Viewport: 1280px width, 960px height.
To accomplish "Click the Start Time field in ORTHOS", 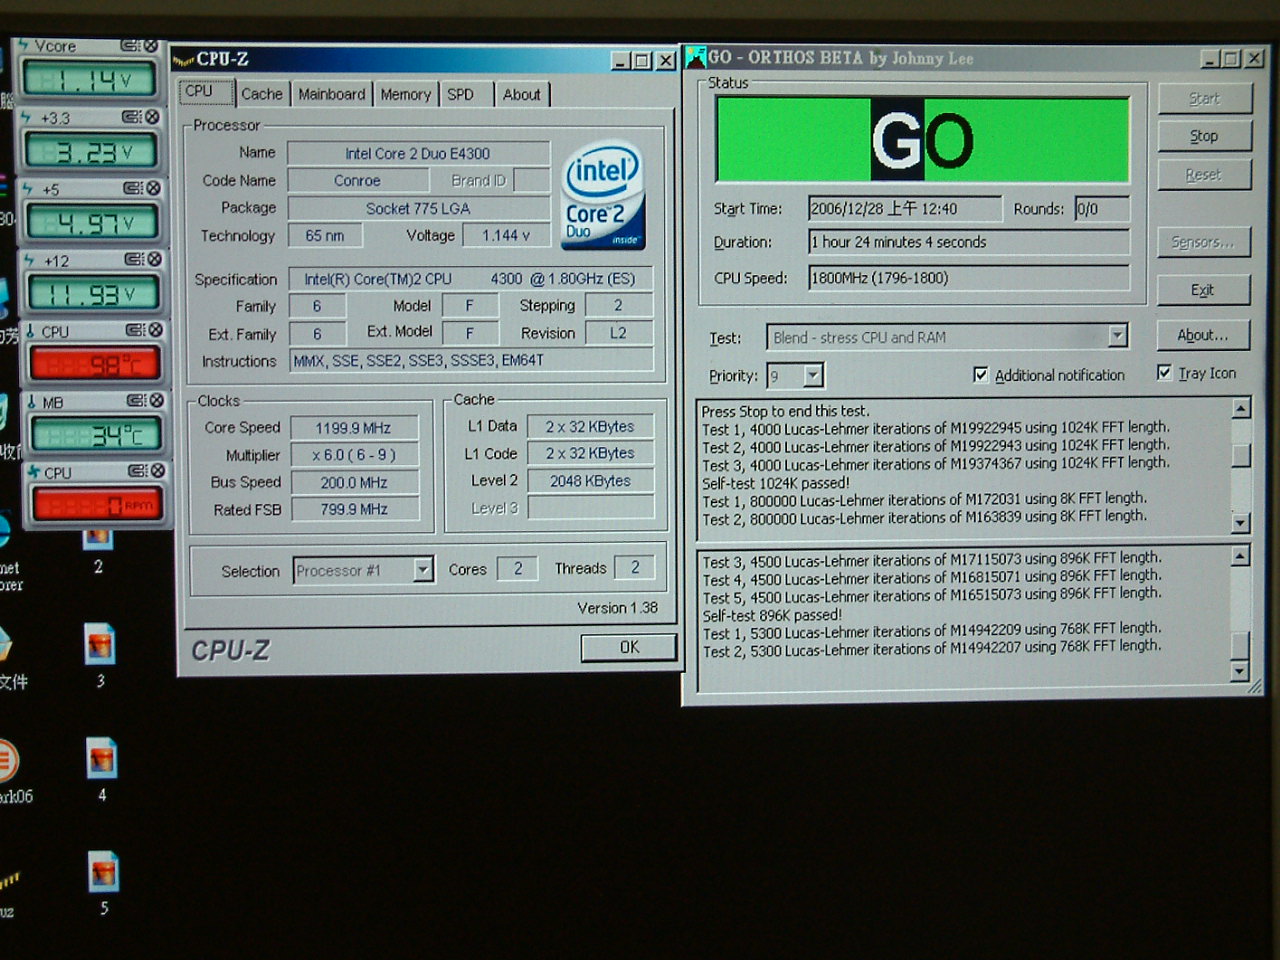I will (905, 209).
